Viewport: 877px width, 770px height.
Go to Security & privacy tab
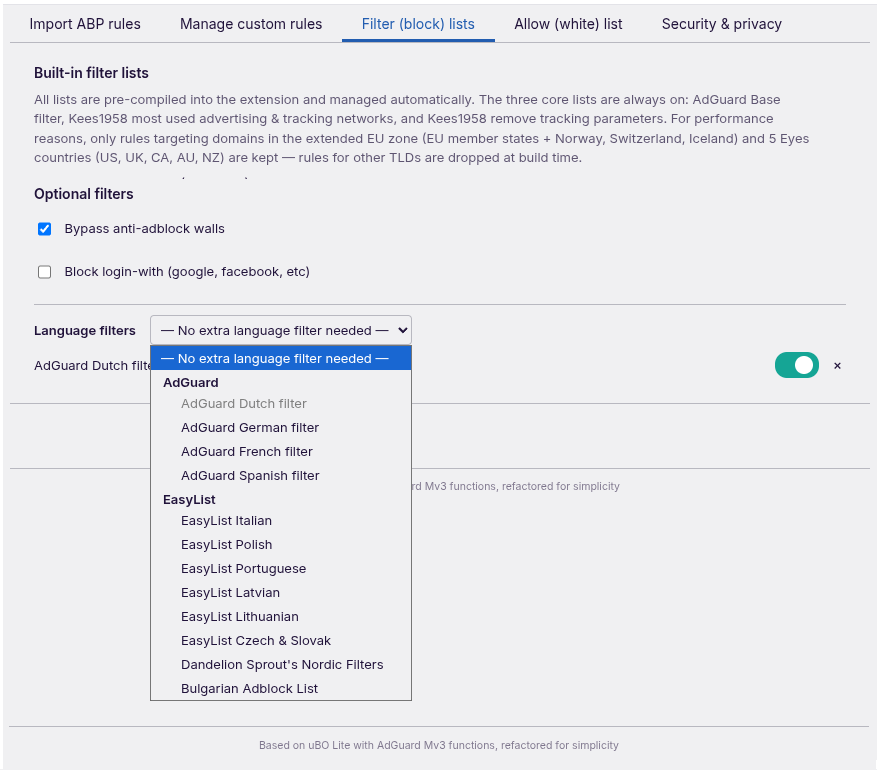pos(722,24)
